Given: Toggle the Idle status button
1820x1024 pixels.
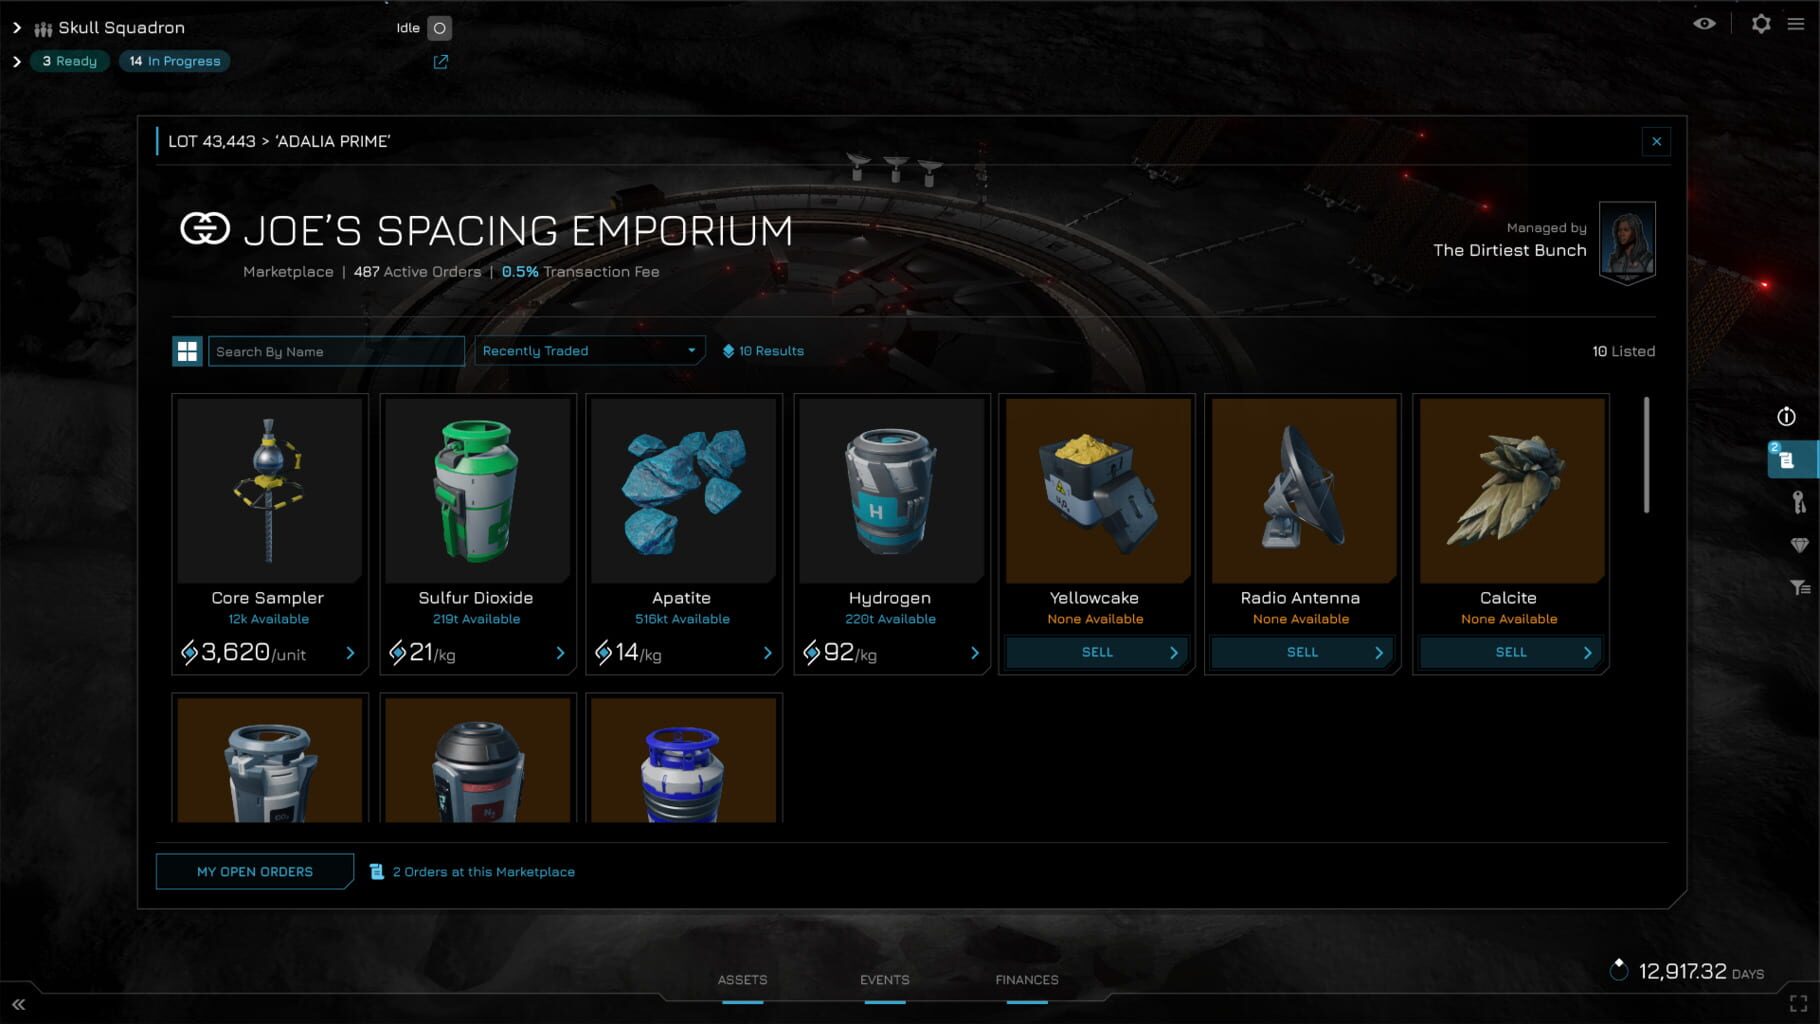Looking at the screenshot, I should pos(439,28).
